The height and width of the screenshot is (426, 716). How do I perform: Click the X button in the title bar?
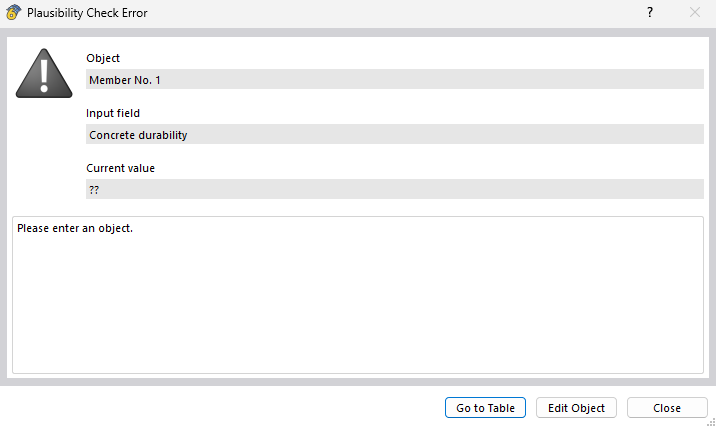(x=695, y=13)
